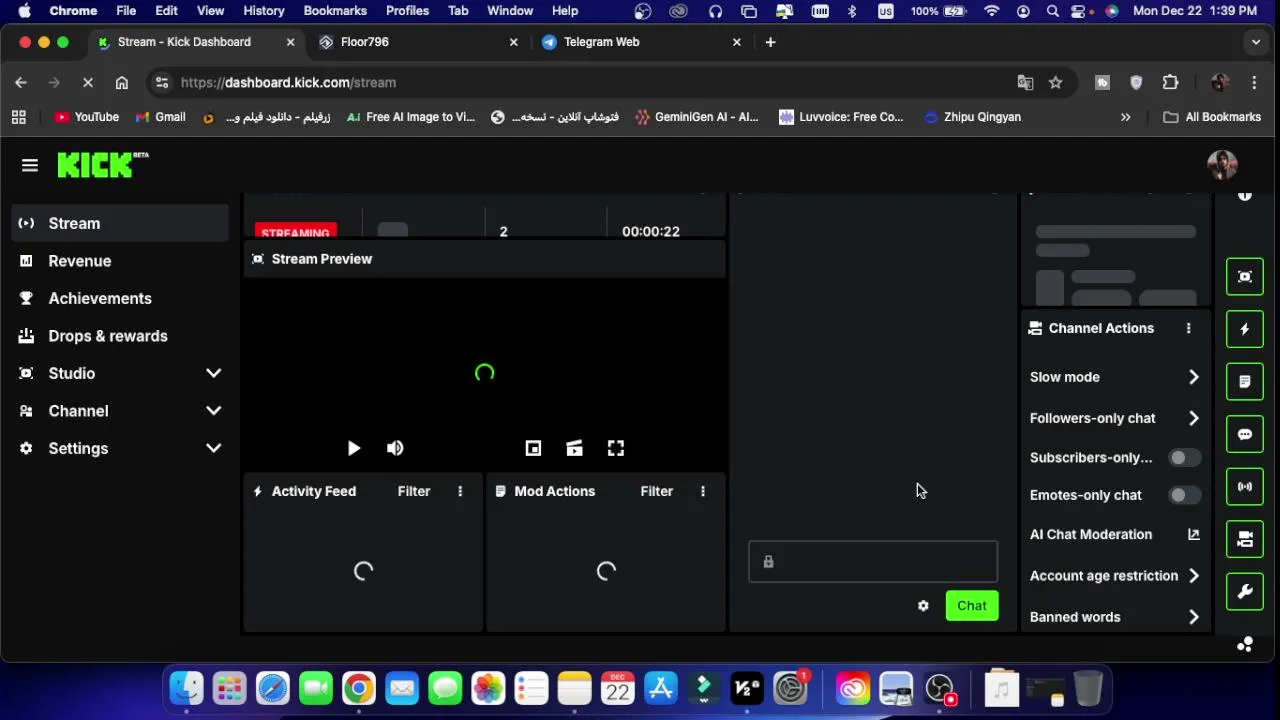The width and height of the screenshot is (1280, 720).
Task: Open Channel Actions three-dot options
Action: 1188,328
